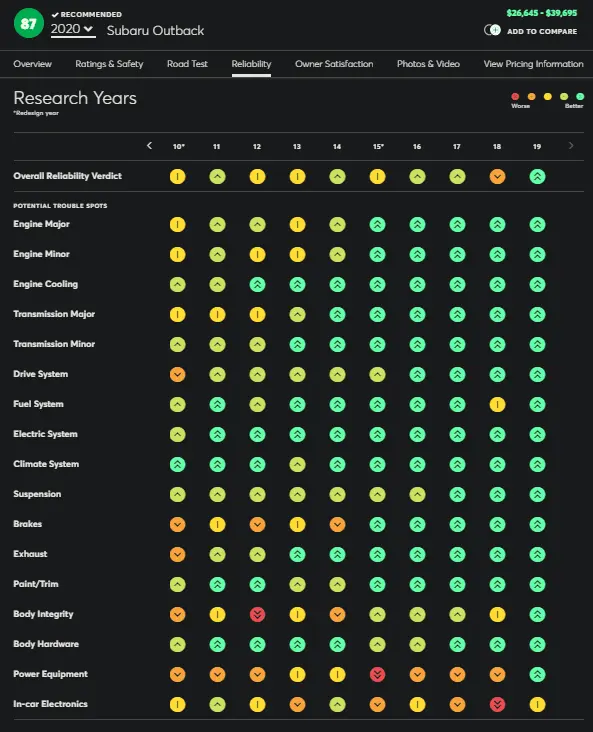
Task: Select Overall Reliability Verdict icon for year 18
Action: [497, 176]
